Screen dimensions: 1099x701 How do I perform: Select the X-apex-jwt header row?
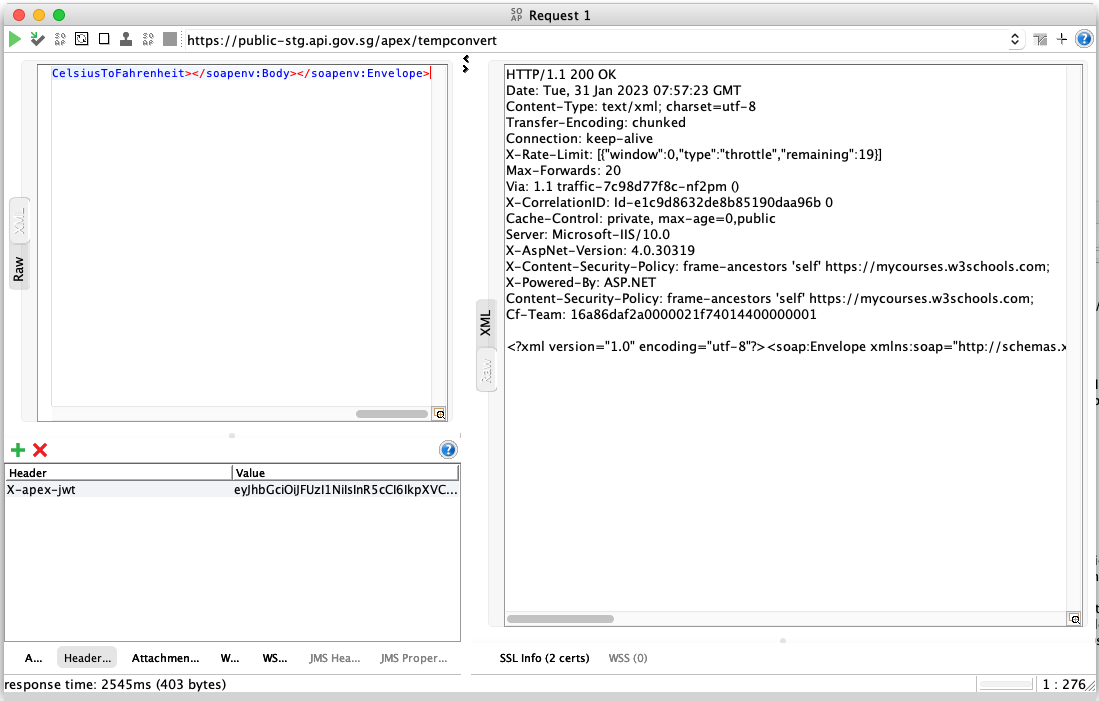232,490
